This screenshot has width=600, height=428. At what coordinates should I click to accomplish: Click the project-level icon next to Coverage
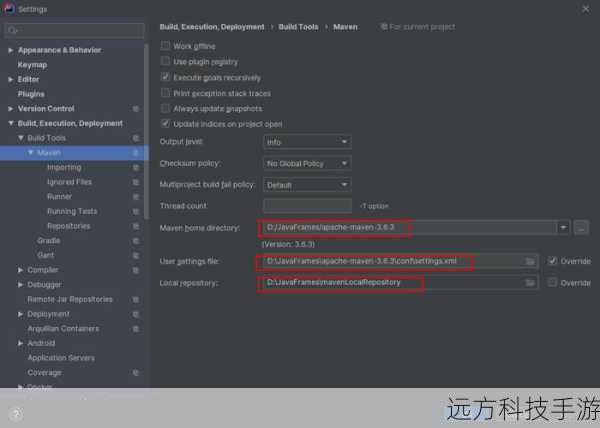[135, 373]
